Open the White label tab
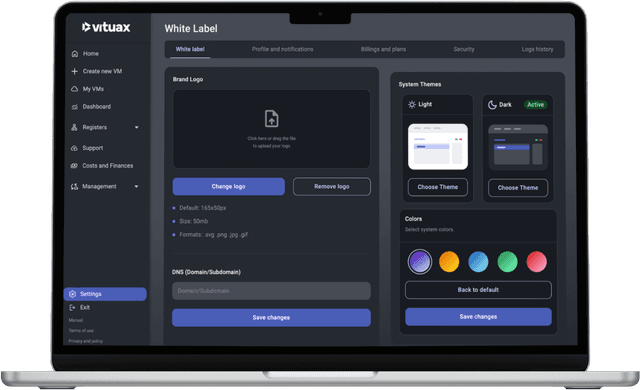 click(x=190, y=49)
